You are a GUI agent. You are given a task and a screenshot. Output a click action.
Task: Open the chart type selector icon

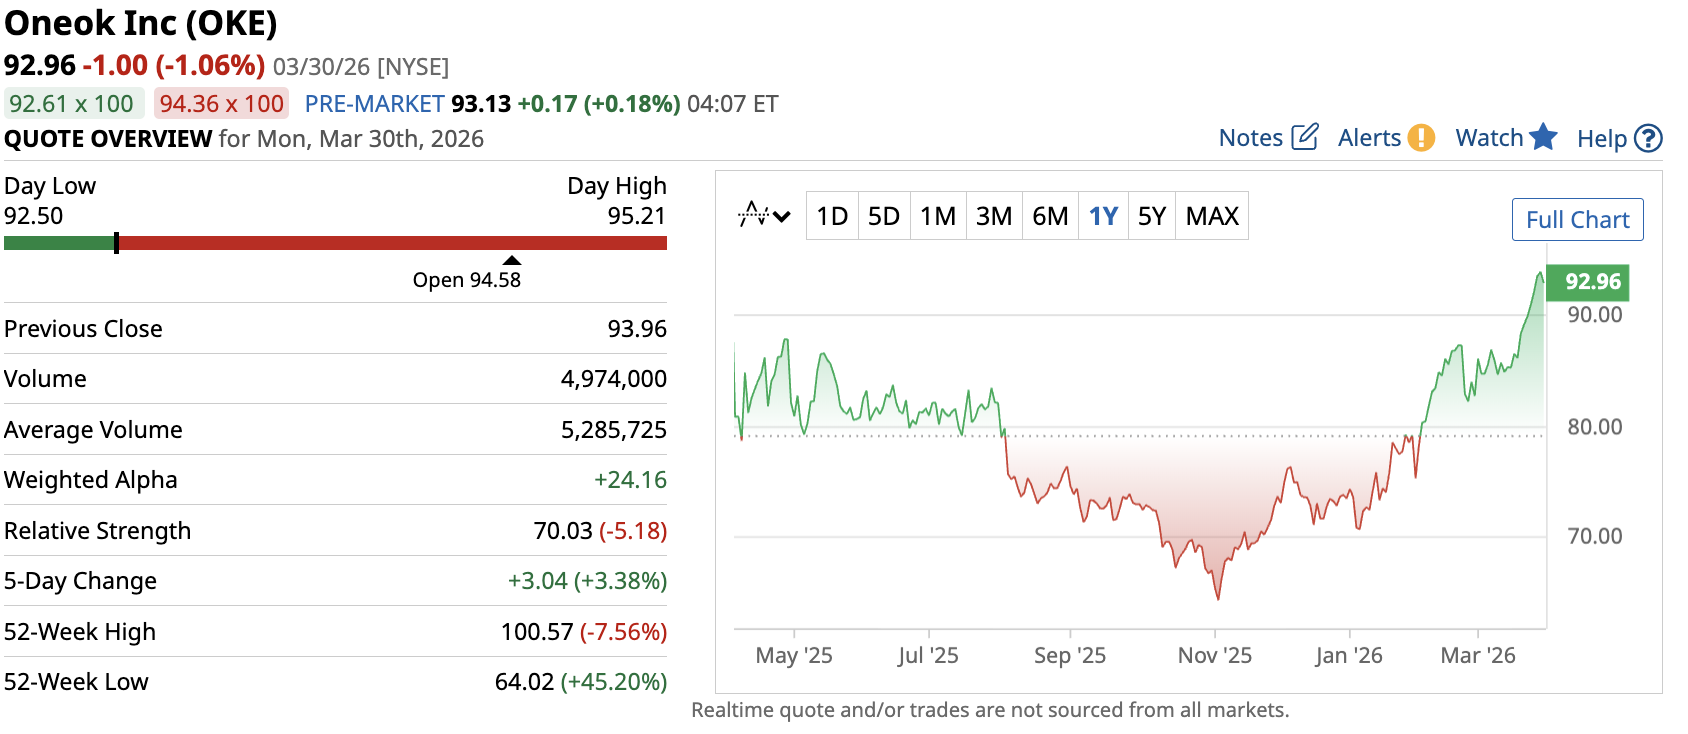[764, 215]
